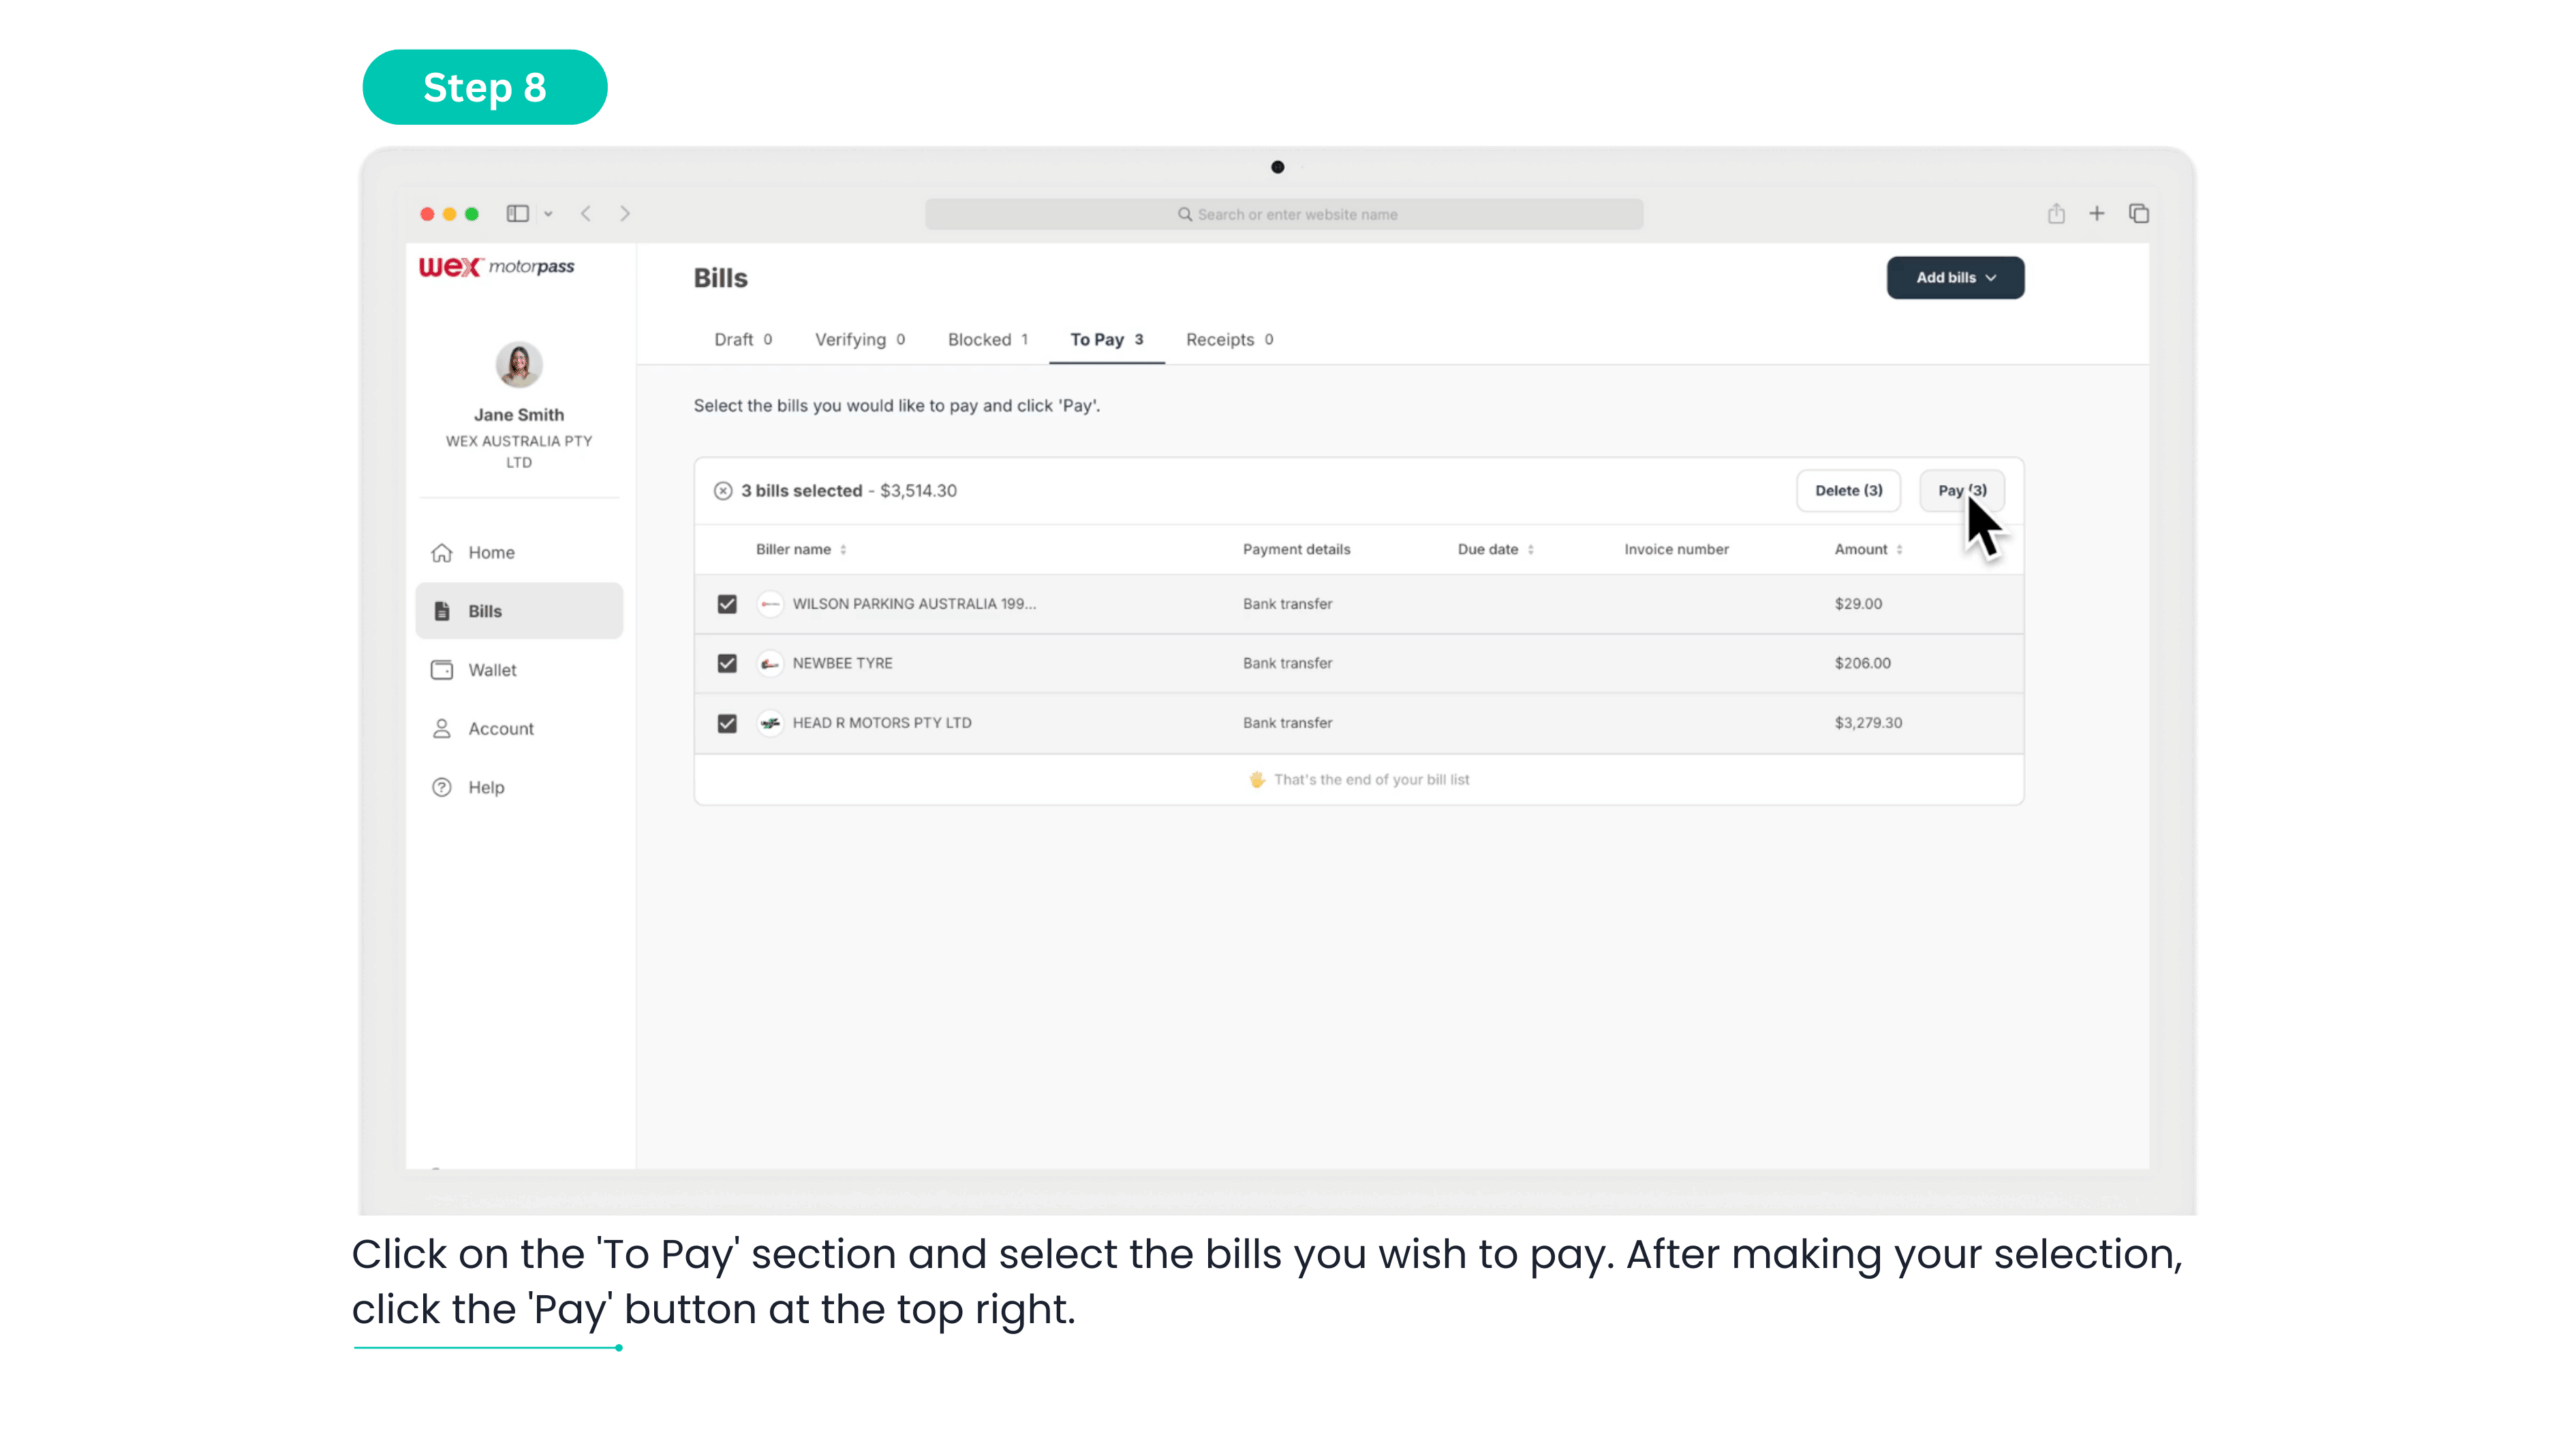Click the Home house icon in sidebar
This screenshot has height=1439, width=2560.
(441, 552)
